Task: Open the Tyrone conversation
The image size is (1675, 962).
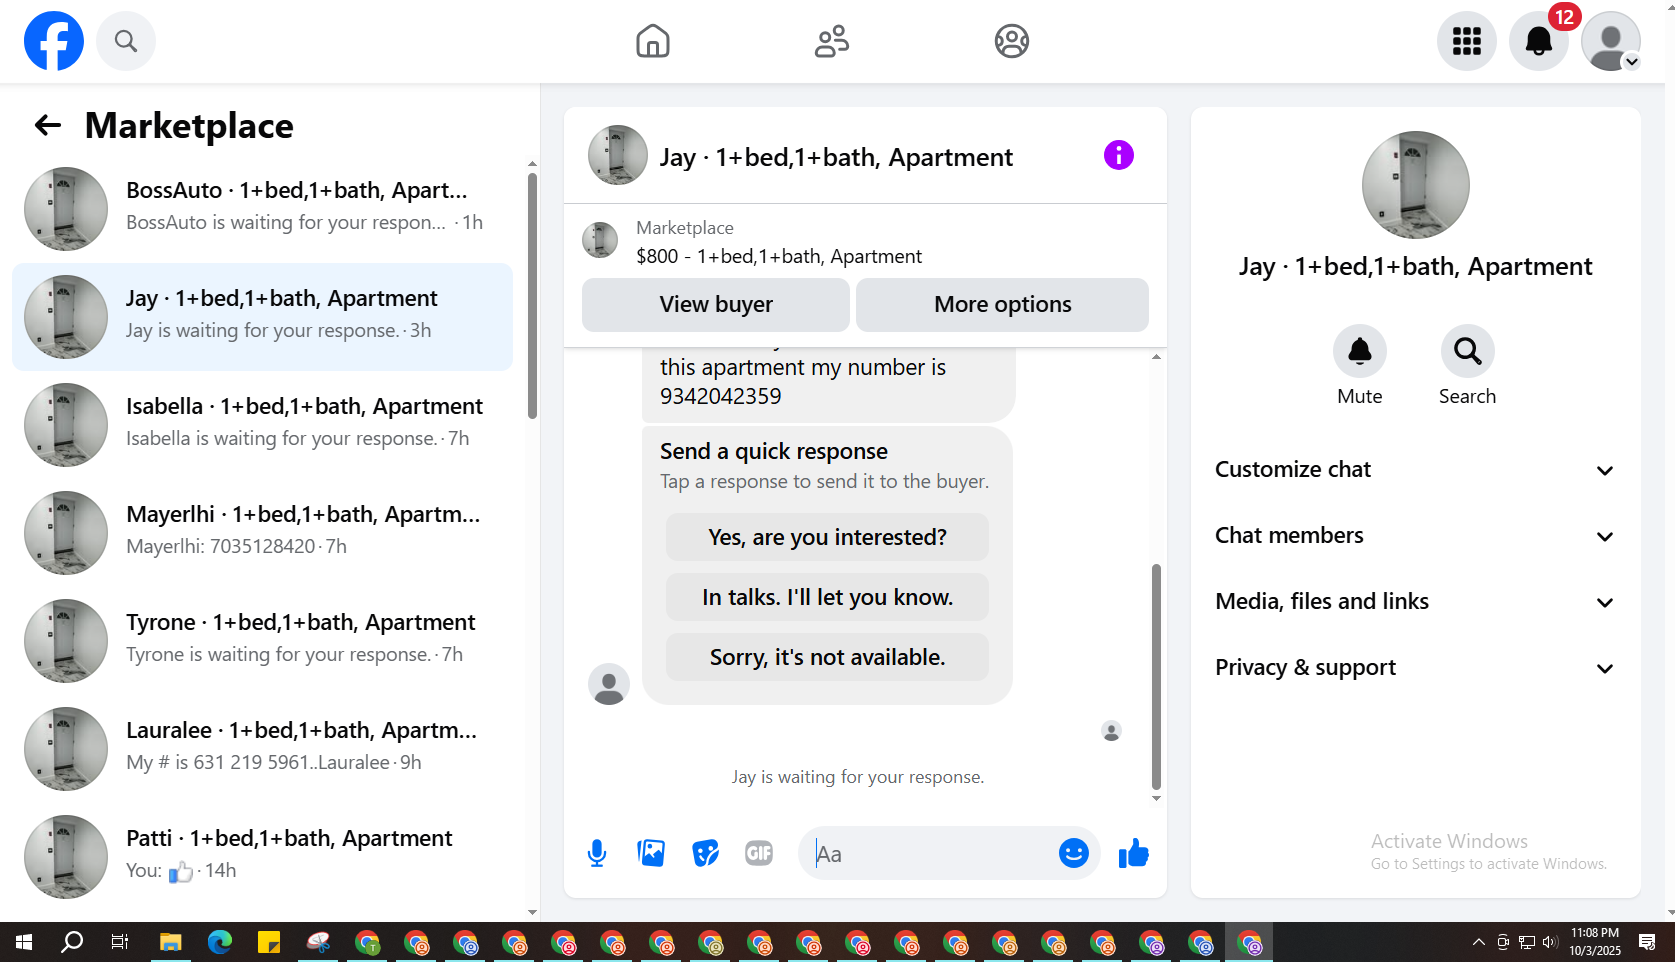Action: (x=262, y=640)
